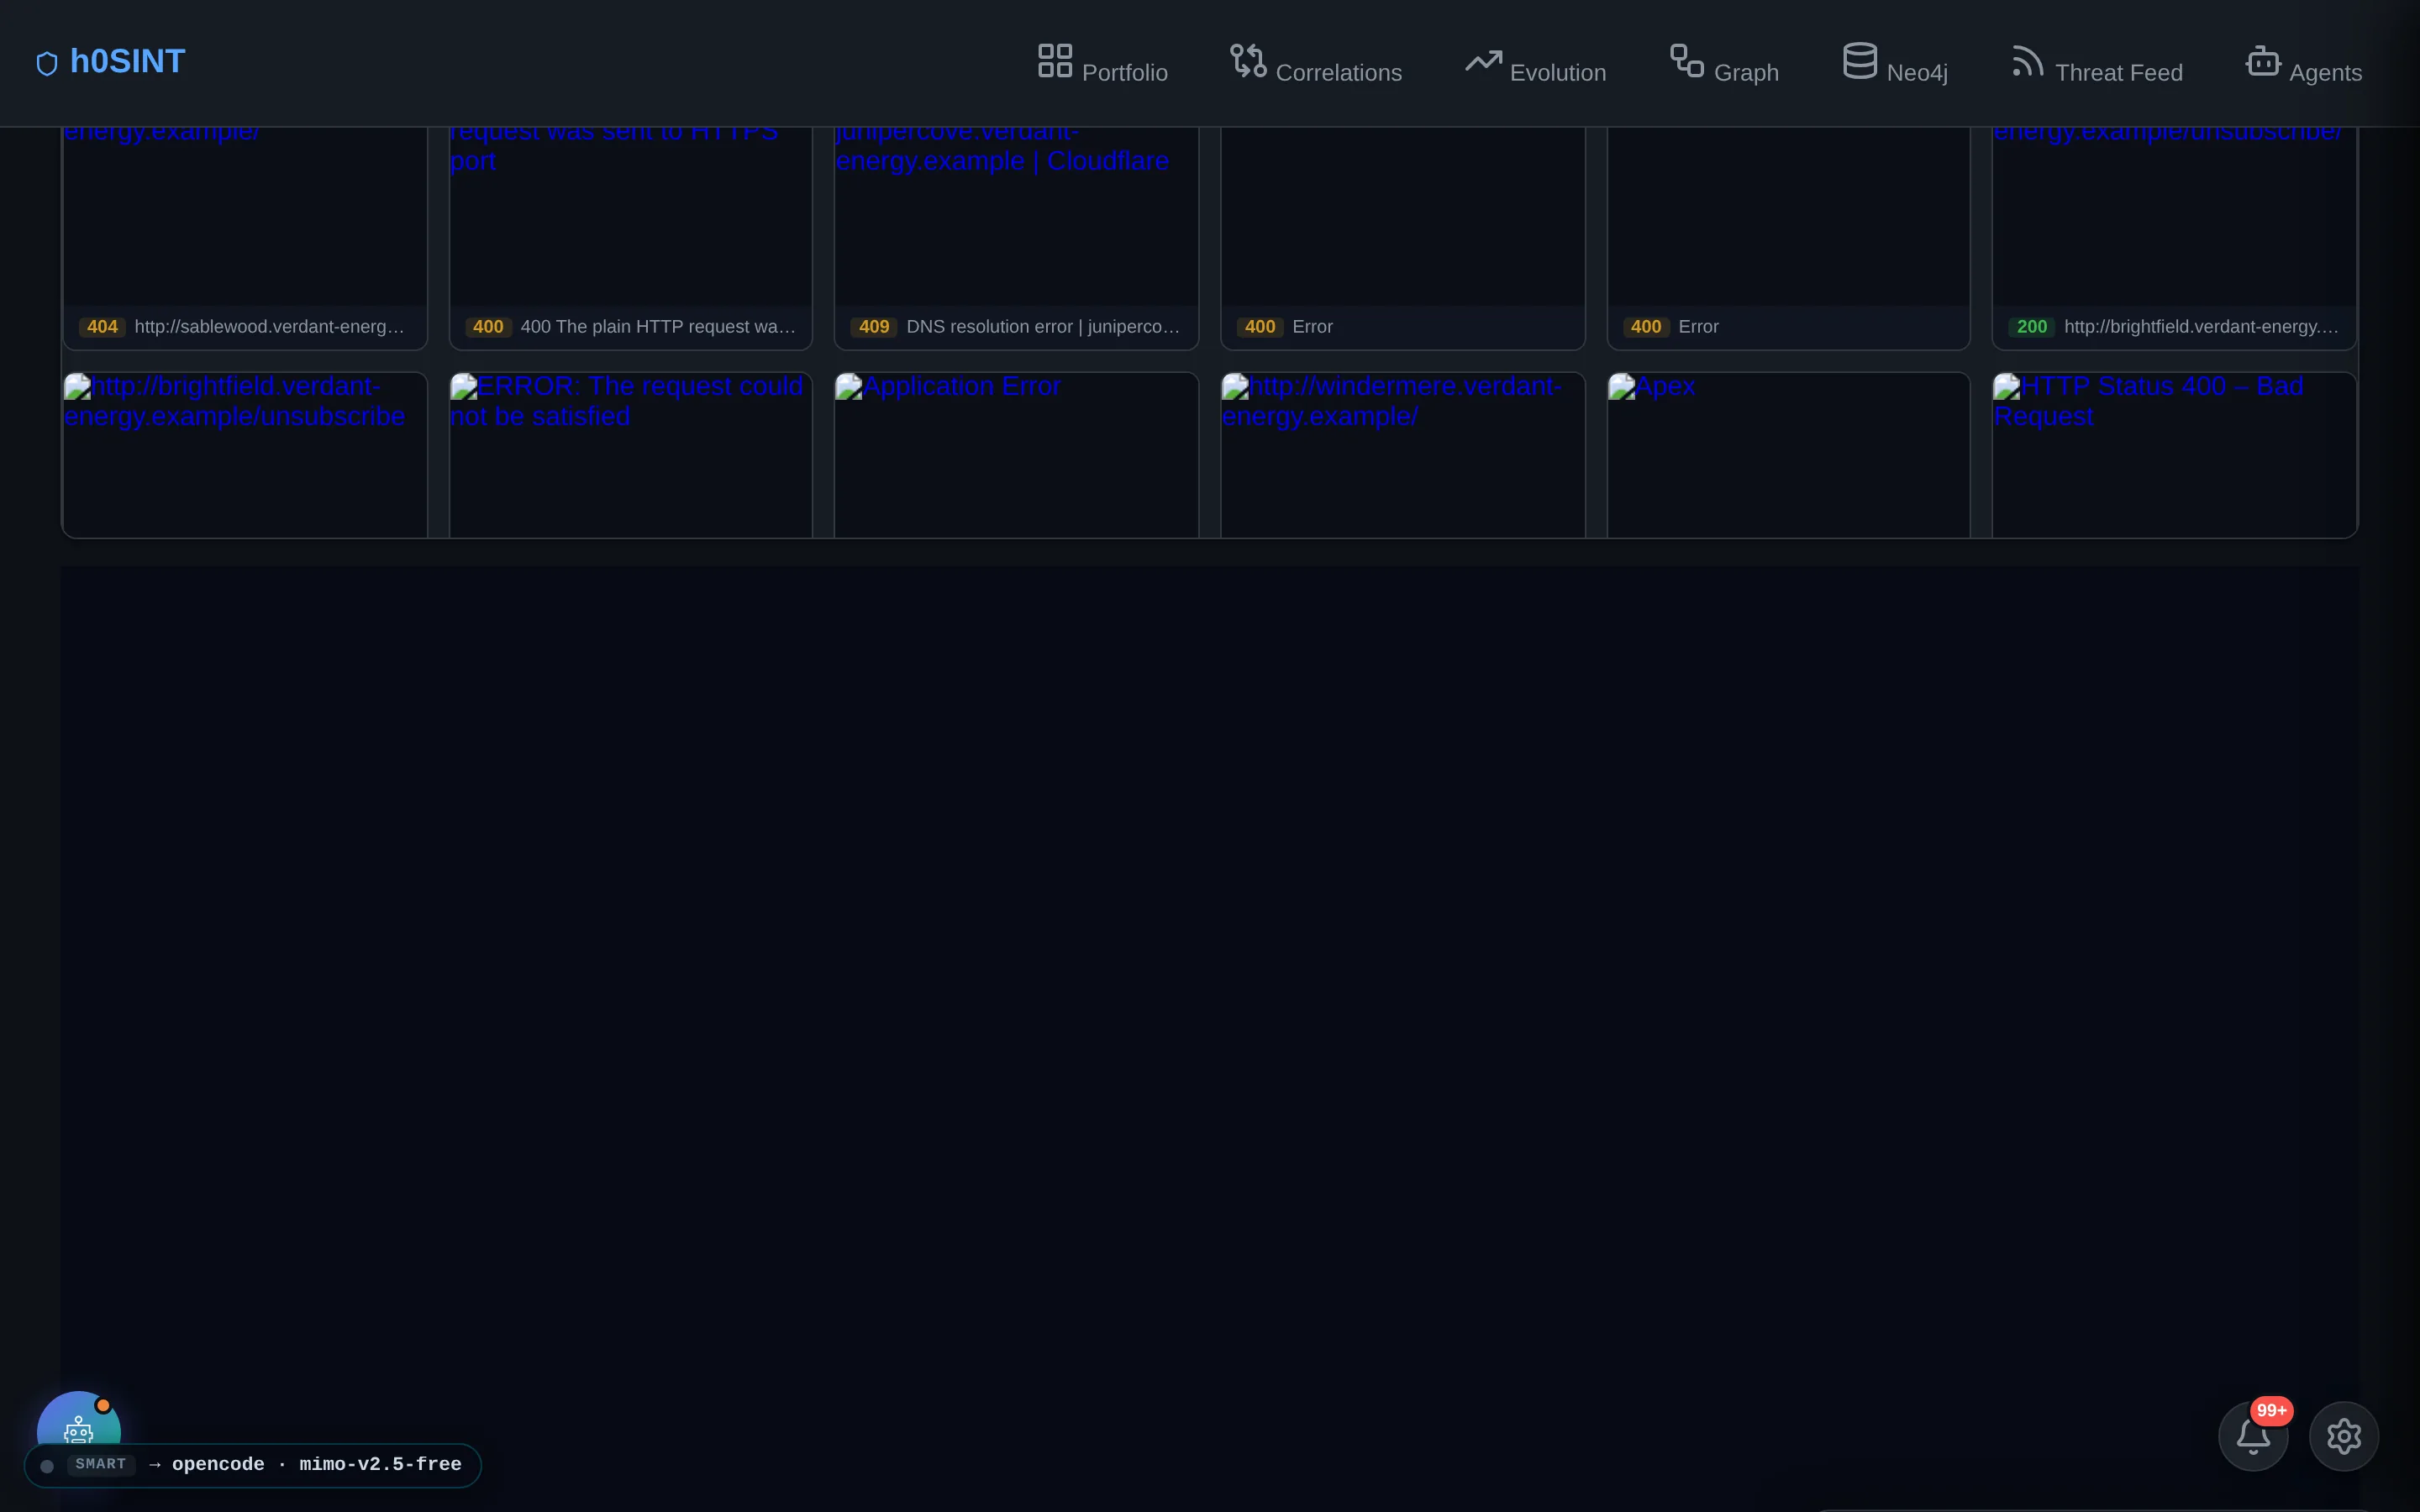The width and height of the screenshot is (2420, 1512).
Task: Open settings via the gear icon
Action: (x=2344, y=1436)
